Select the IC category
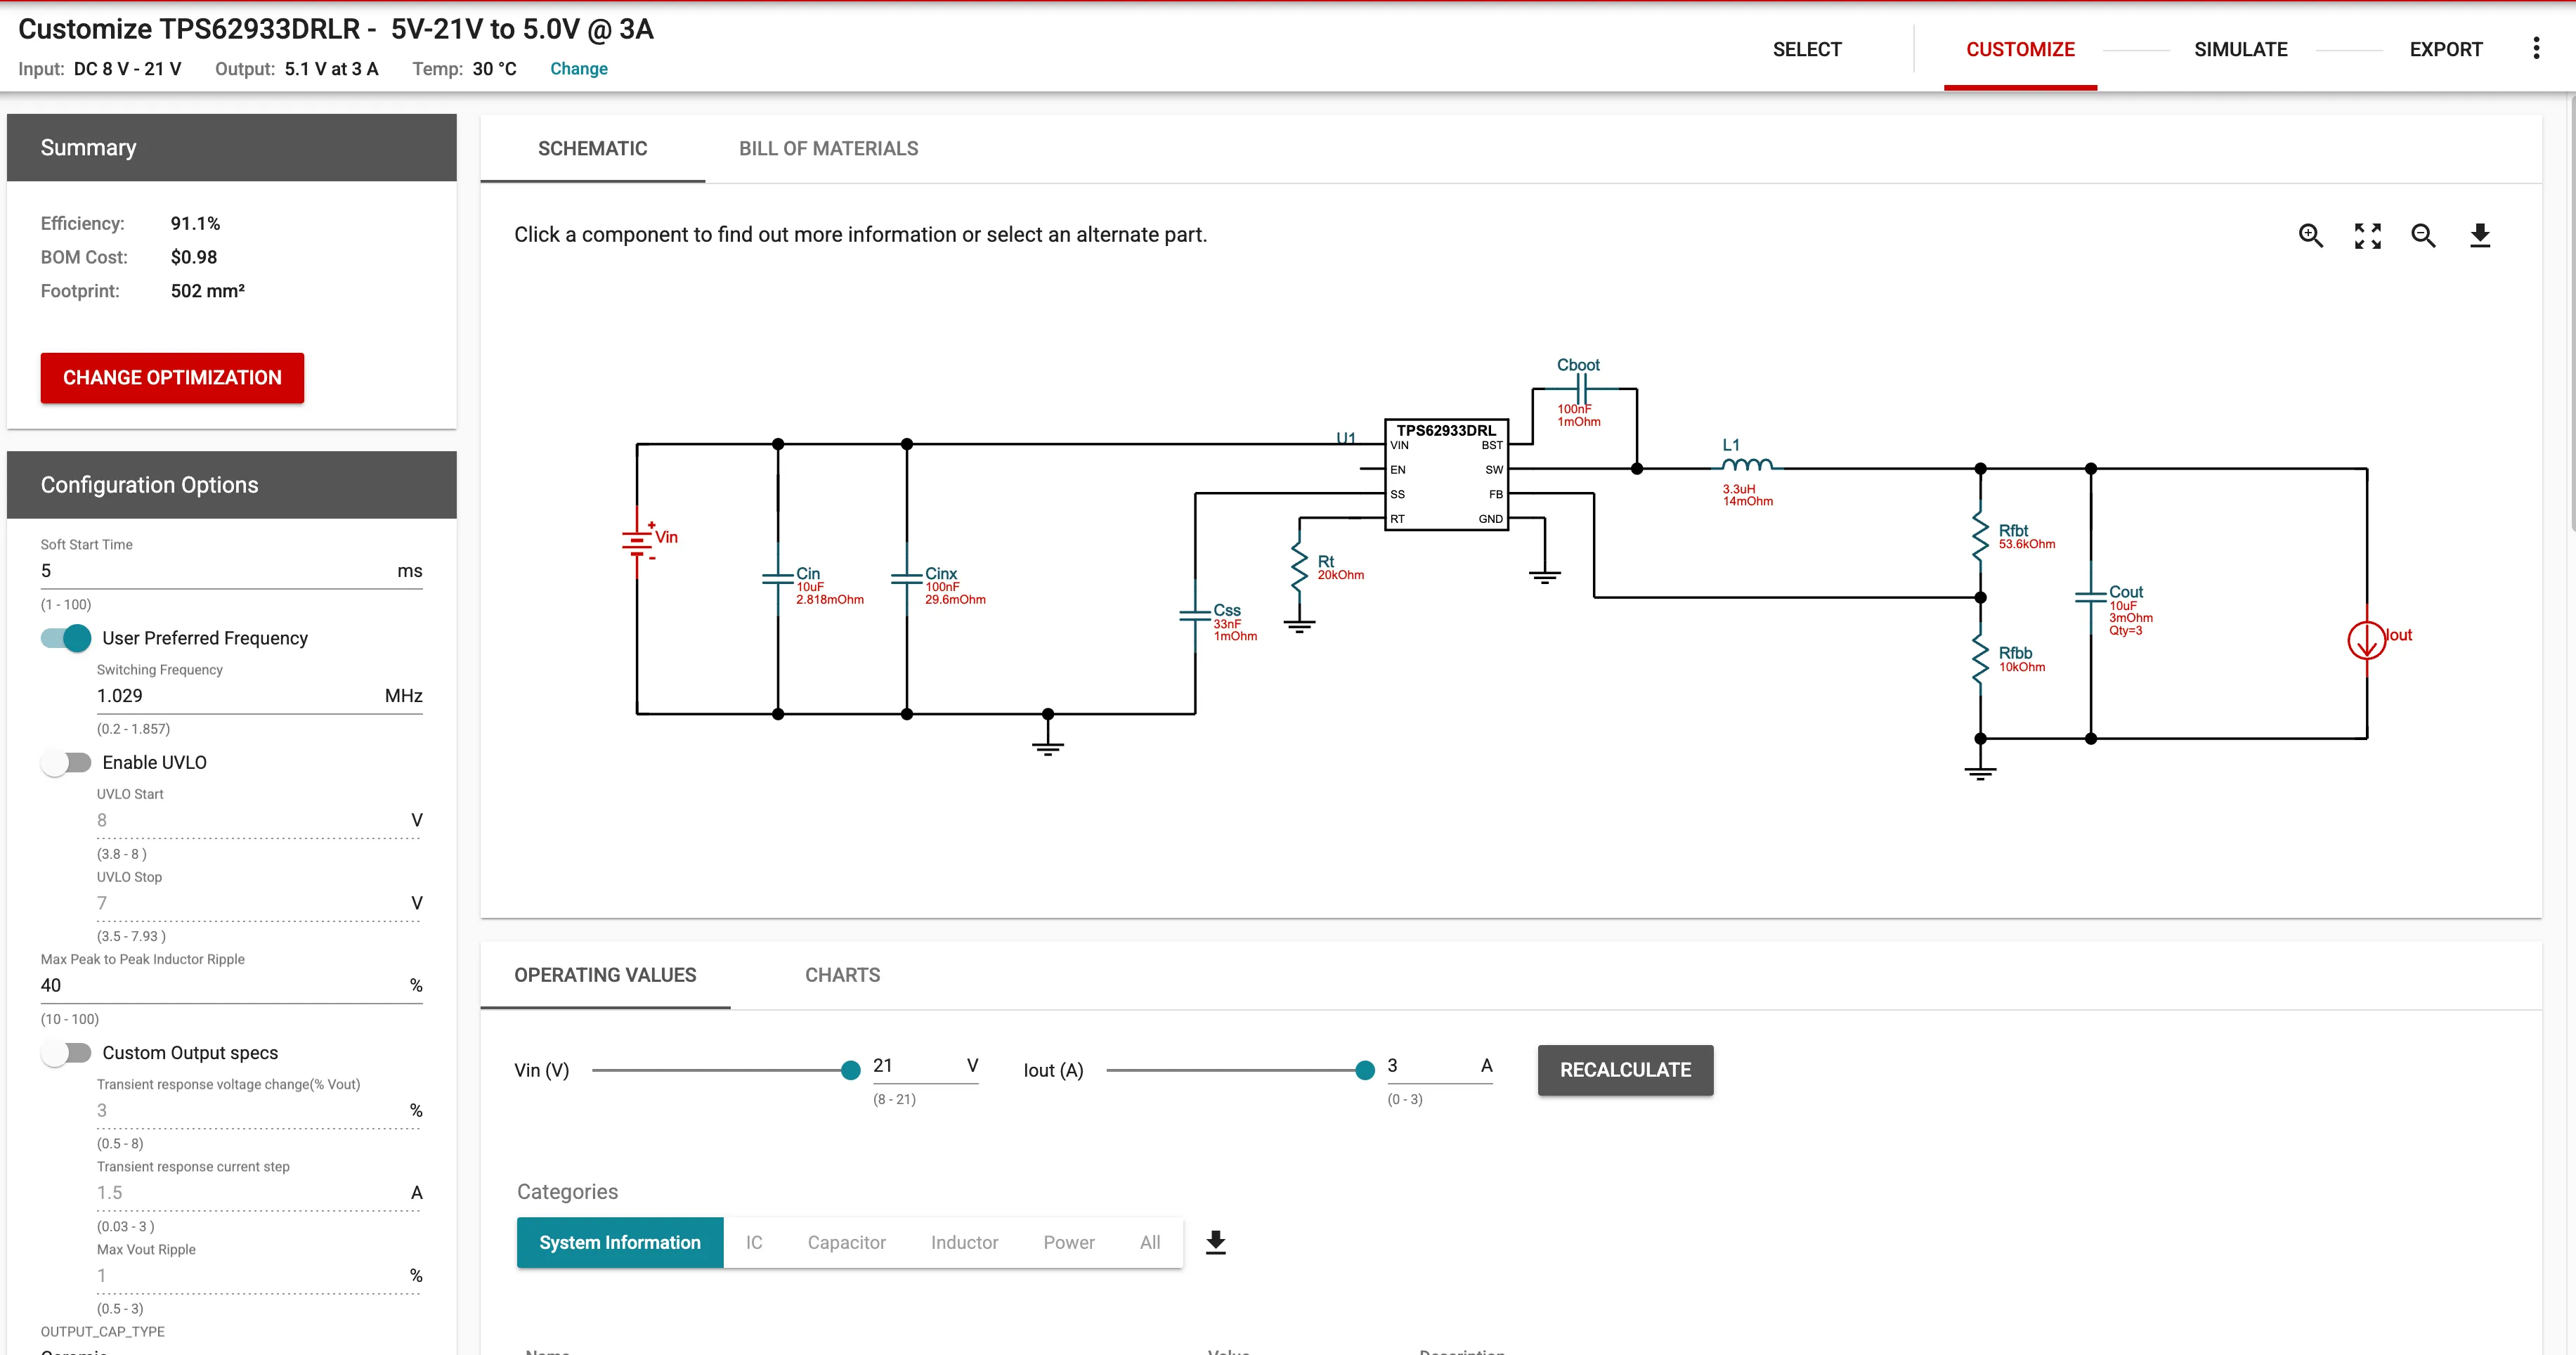Viewport: 2576px width, 1355px height. click(x=754, y=1242)
